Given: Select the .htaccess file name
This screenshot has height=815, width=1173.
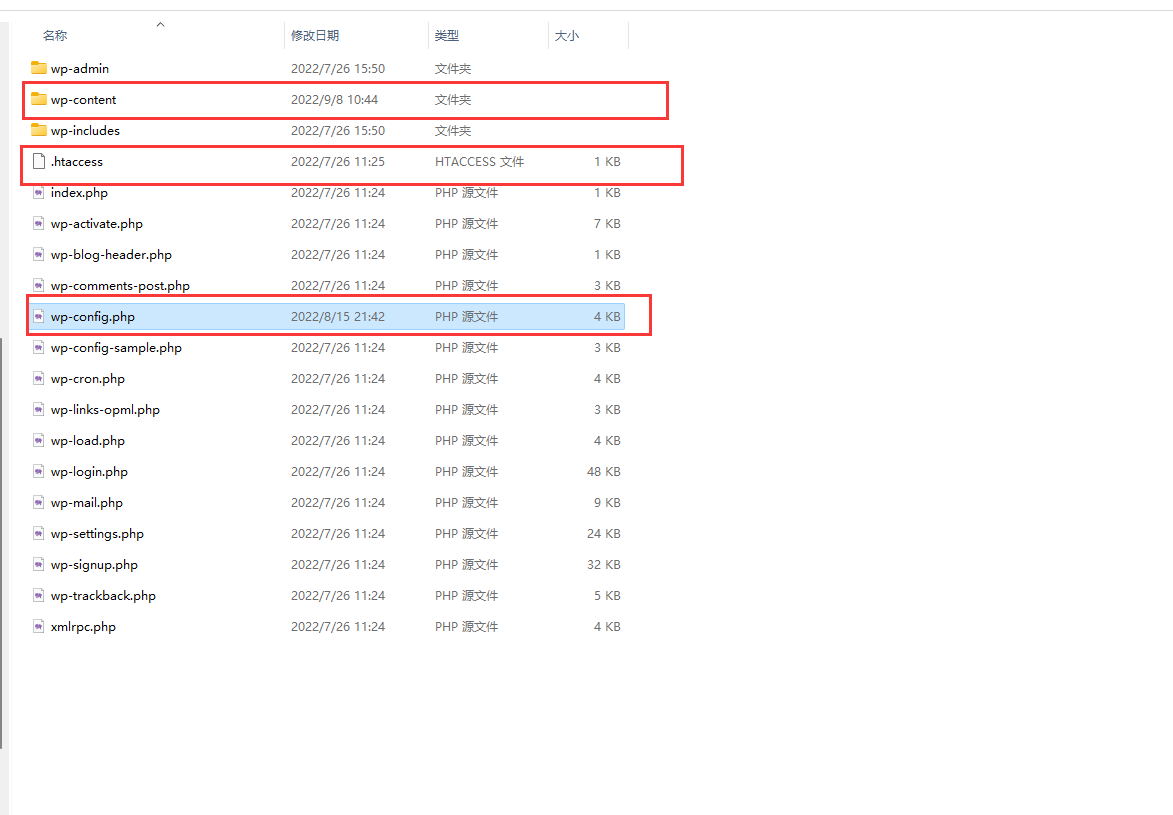Looking at the screenshot, I should click(77, 162).
